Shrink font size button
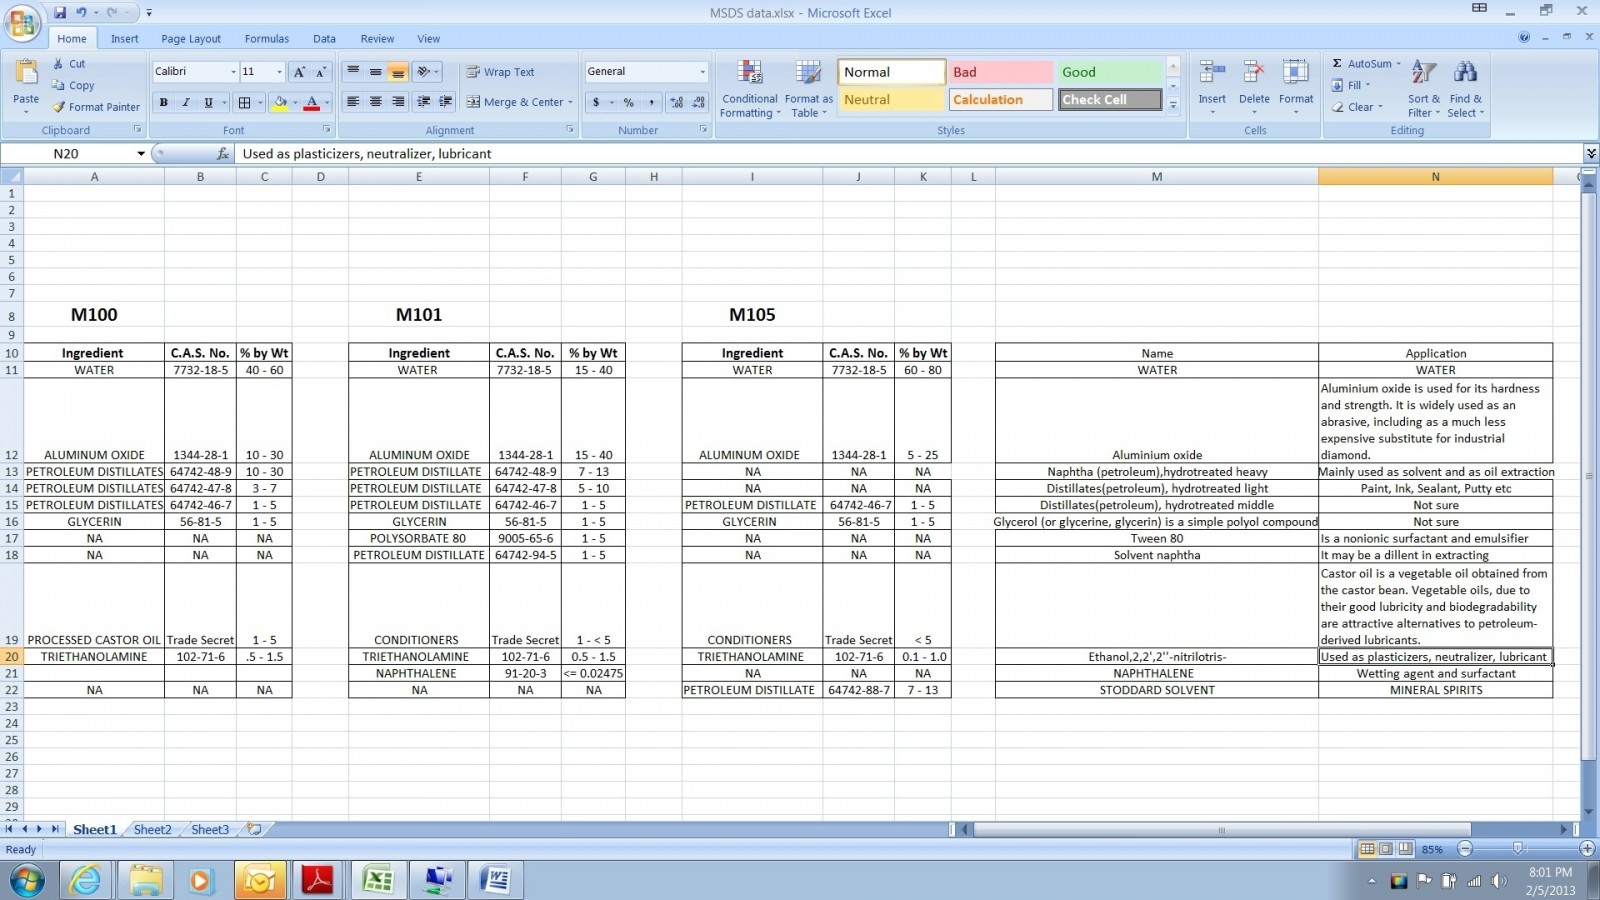 point(321,72)
